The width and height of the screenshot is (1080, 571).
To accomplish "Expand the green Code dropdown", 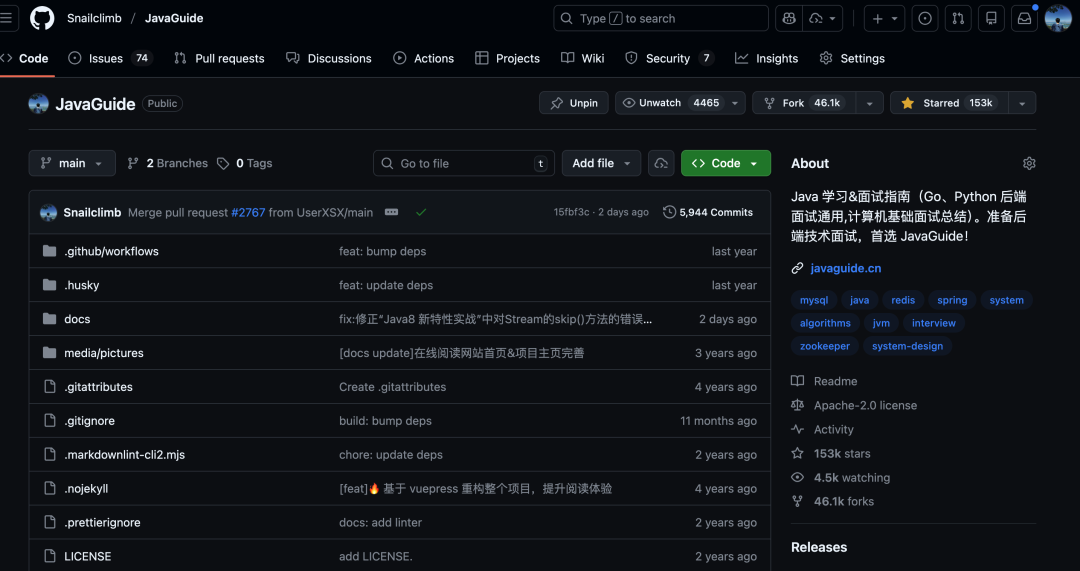I will (725, 163).
